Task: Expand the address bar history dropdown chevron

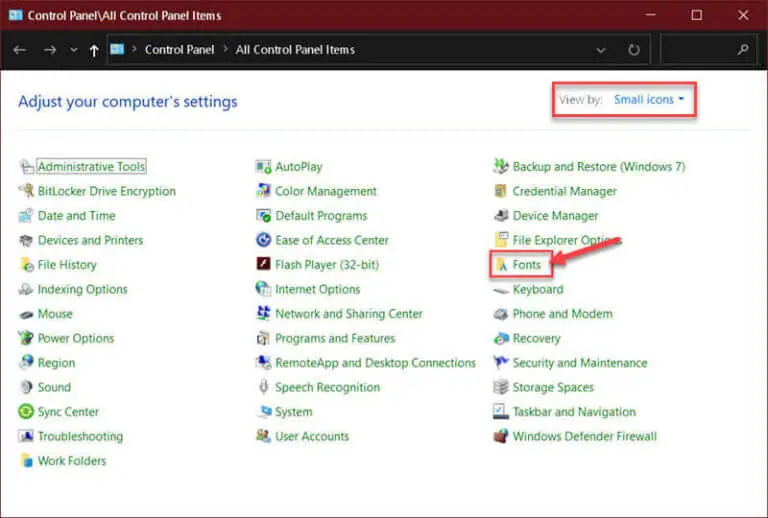Action: tap(601, 50)
